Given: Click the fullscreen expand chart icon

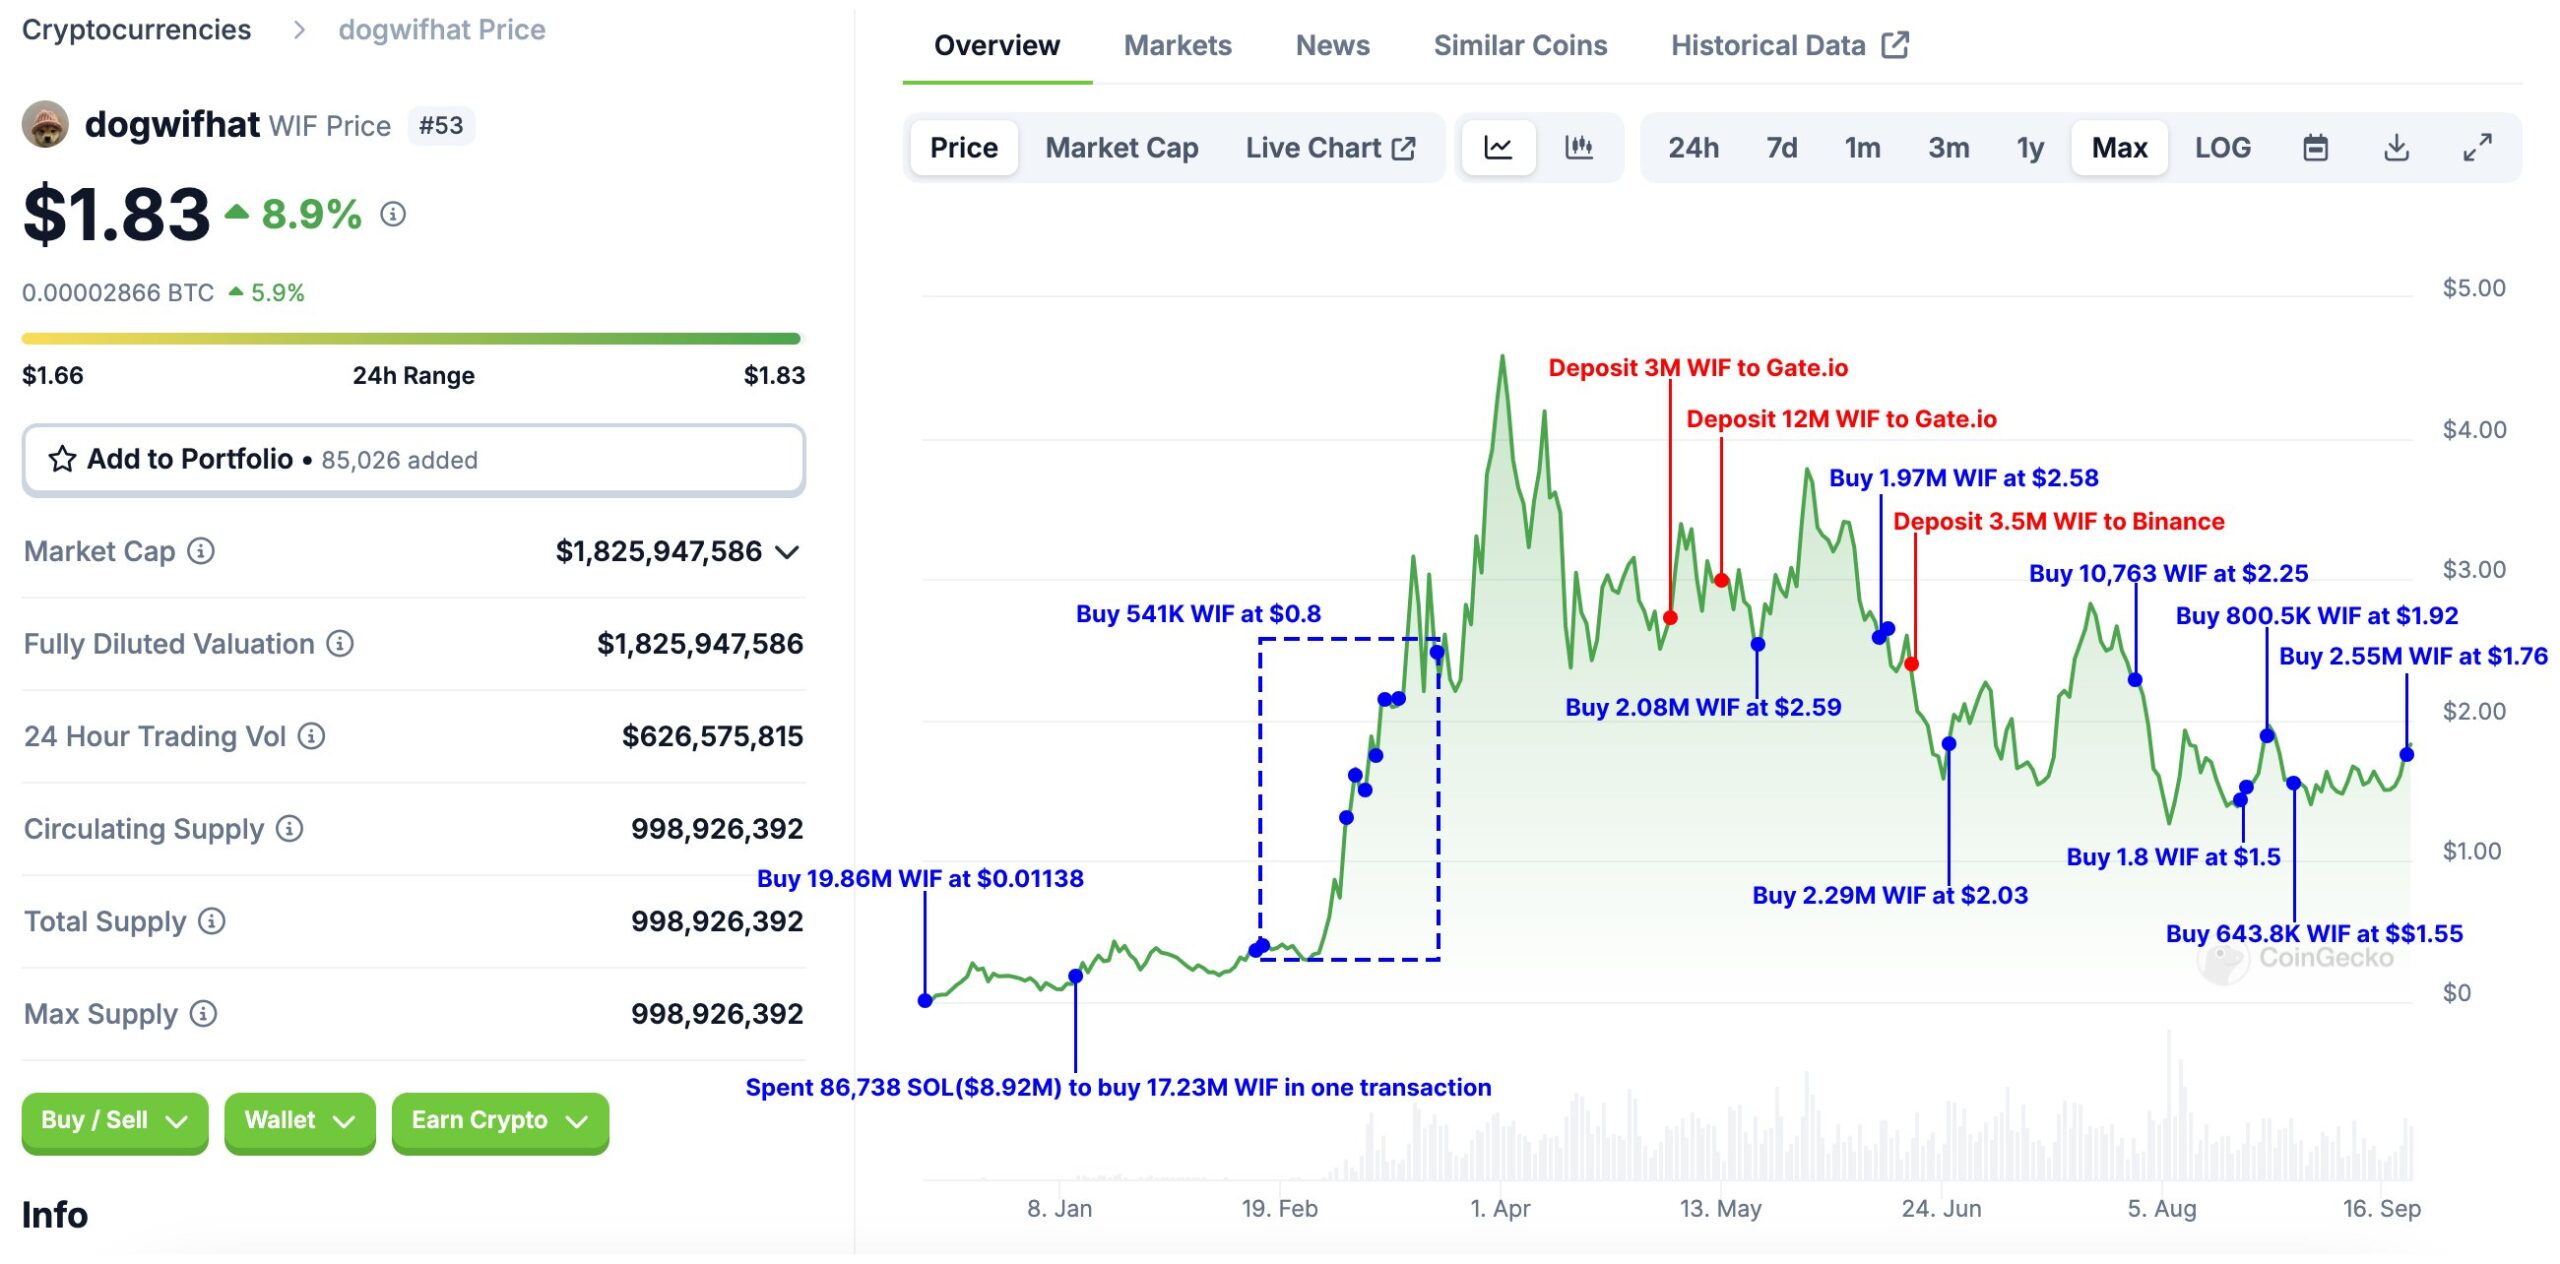Looking at the screenshot, I should pos(2477,148).
